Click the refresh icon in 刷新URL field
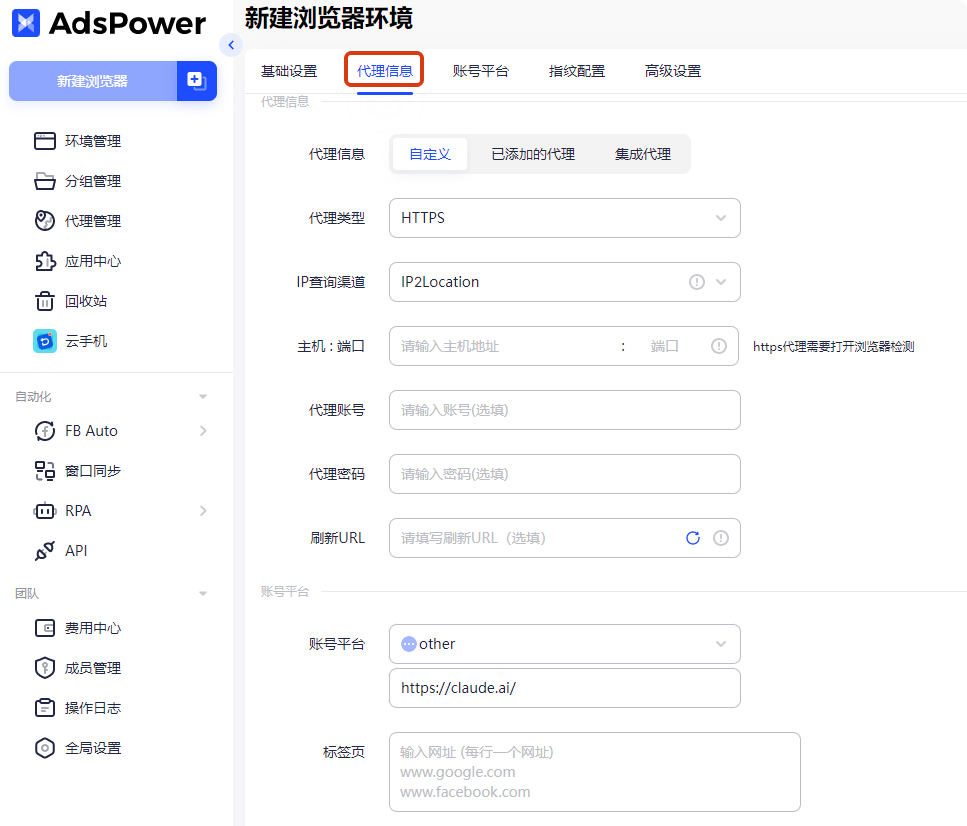967x826 pixels. (x=692, y=538)
